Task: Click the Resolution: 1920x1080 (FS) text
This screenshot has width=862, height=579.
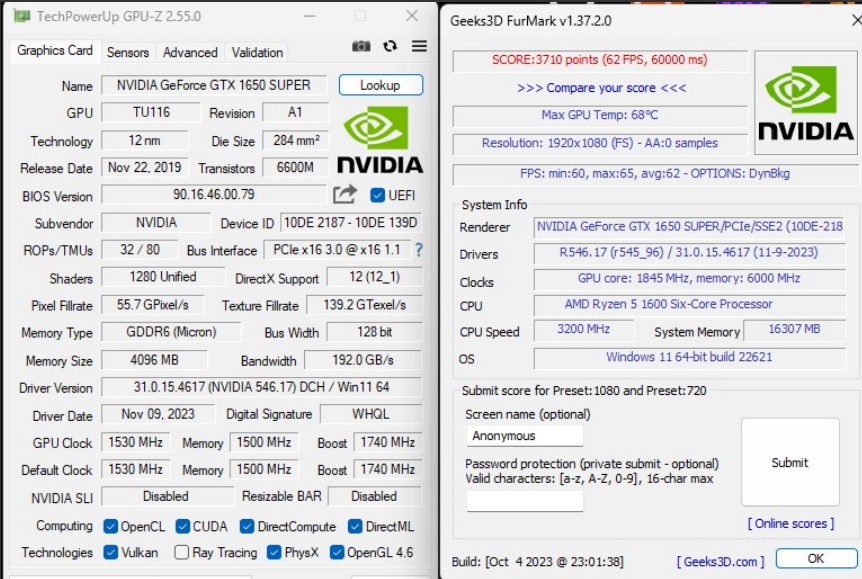Action: 600,143
